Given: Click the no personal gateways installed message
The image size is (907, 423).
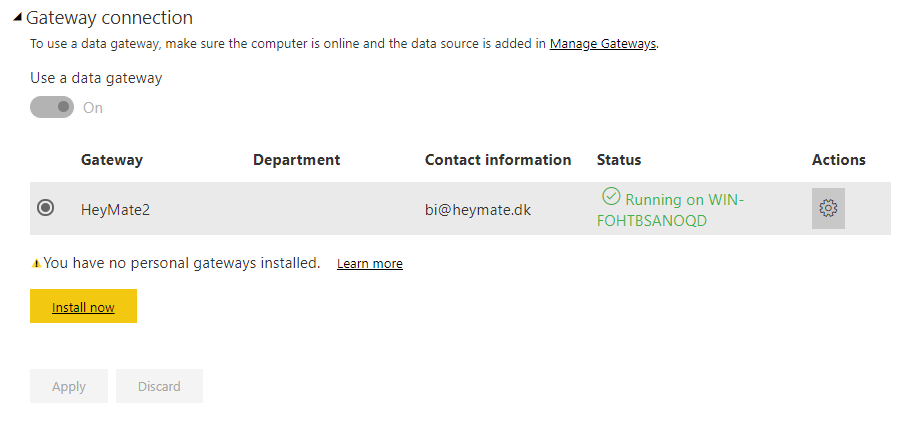Looking at the screenshot, I should [182, 263].
